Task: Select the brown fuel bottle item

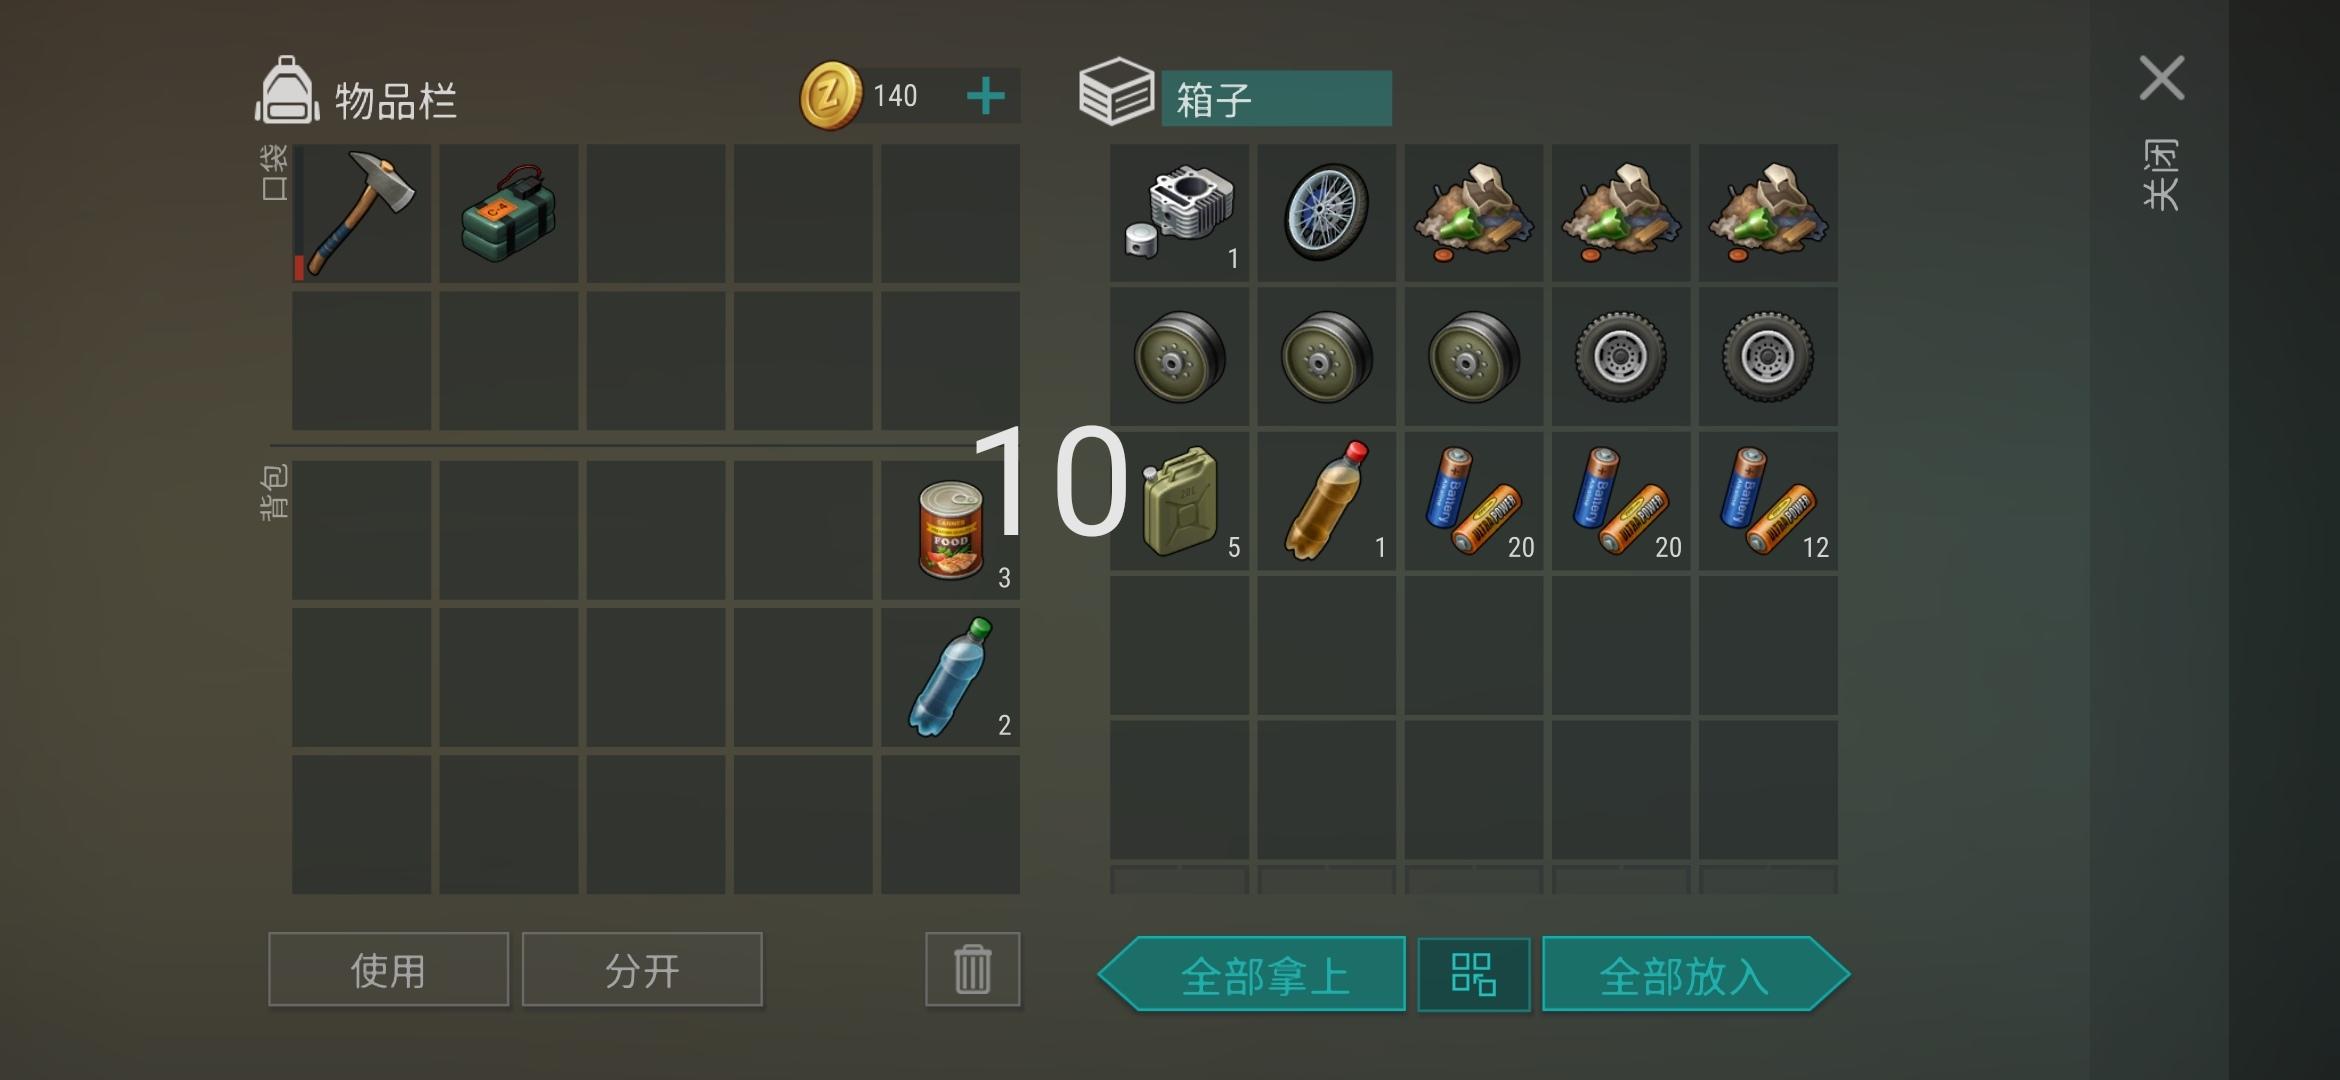Action: [x=1326, y=501]
